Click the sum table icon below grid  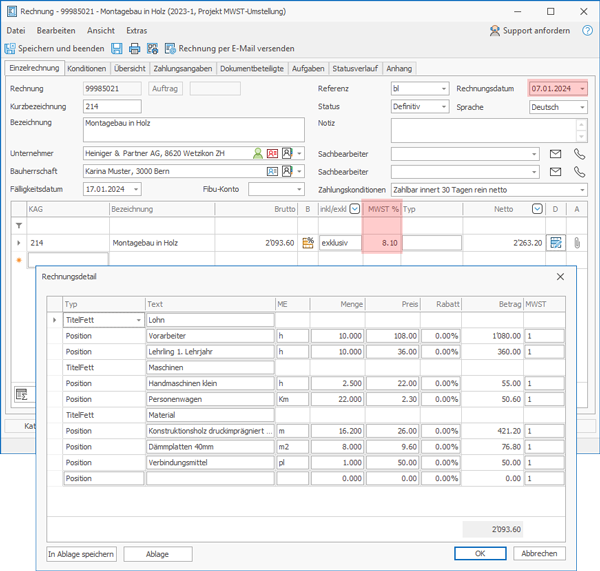tap(22, 394)
